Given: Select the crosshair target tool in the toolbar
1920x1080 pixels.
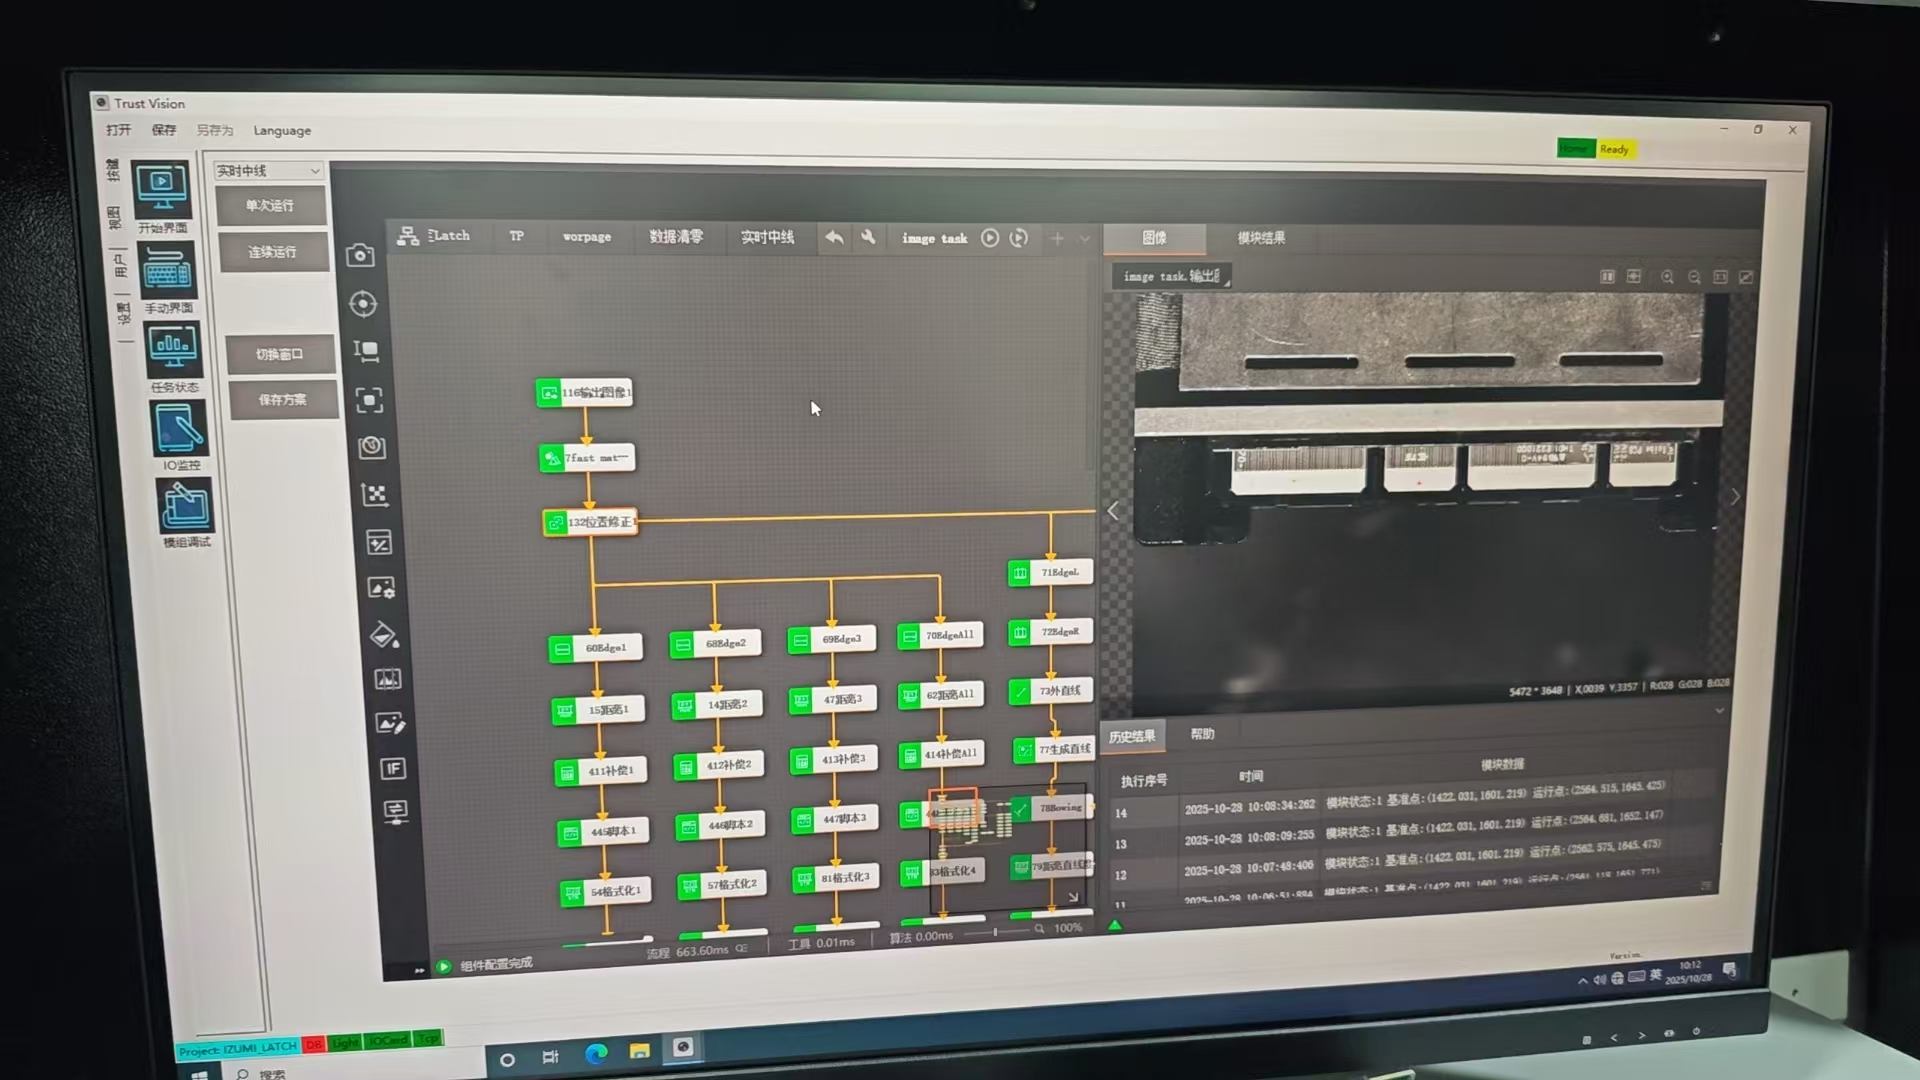Looking at the screenshot, I should coord(363,304).
